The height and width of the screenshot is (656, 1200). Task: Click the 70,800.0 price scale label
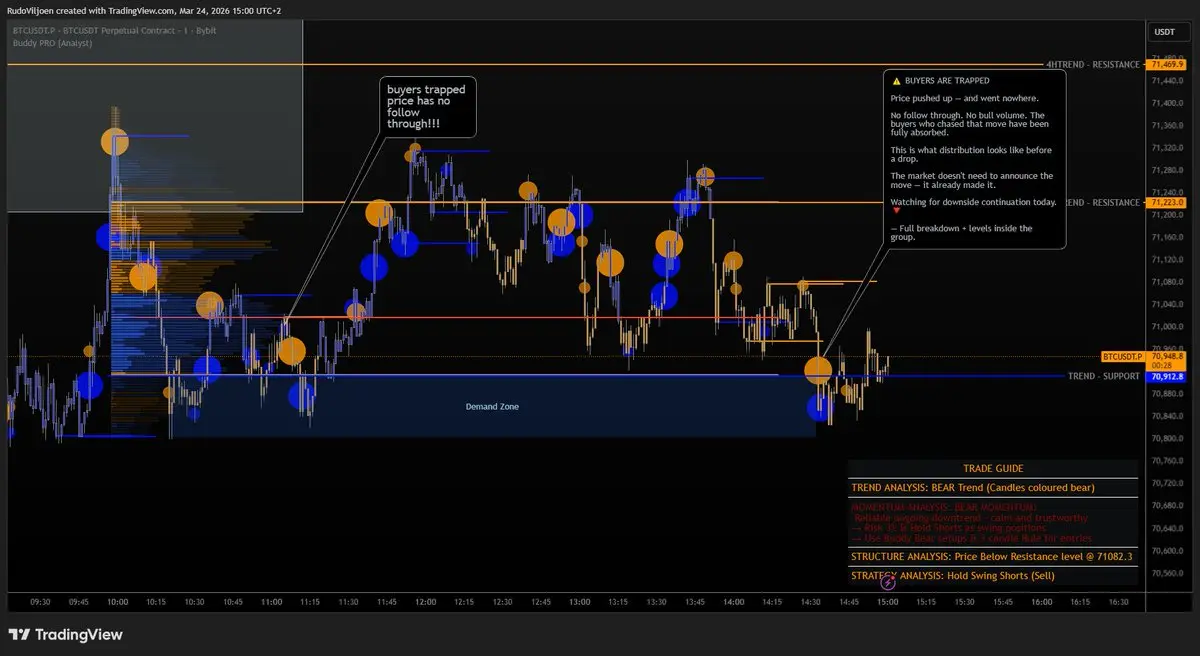(x=1166, y=439)
